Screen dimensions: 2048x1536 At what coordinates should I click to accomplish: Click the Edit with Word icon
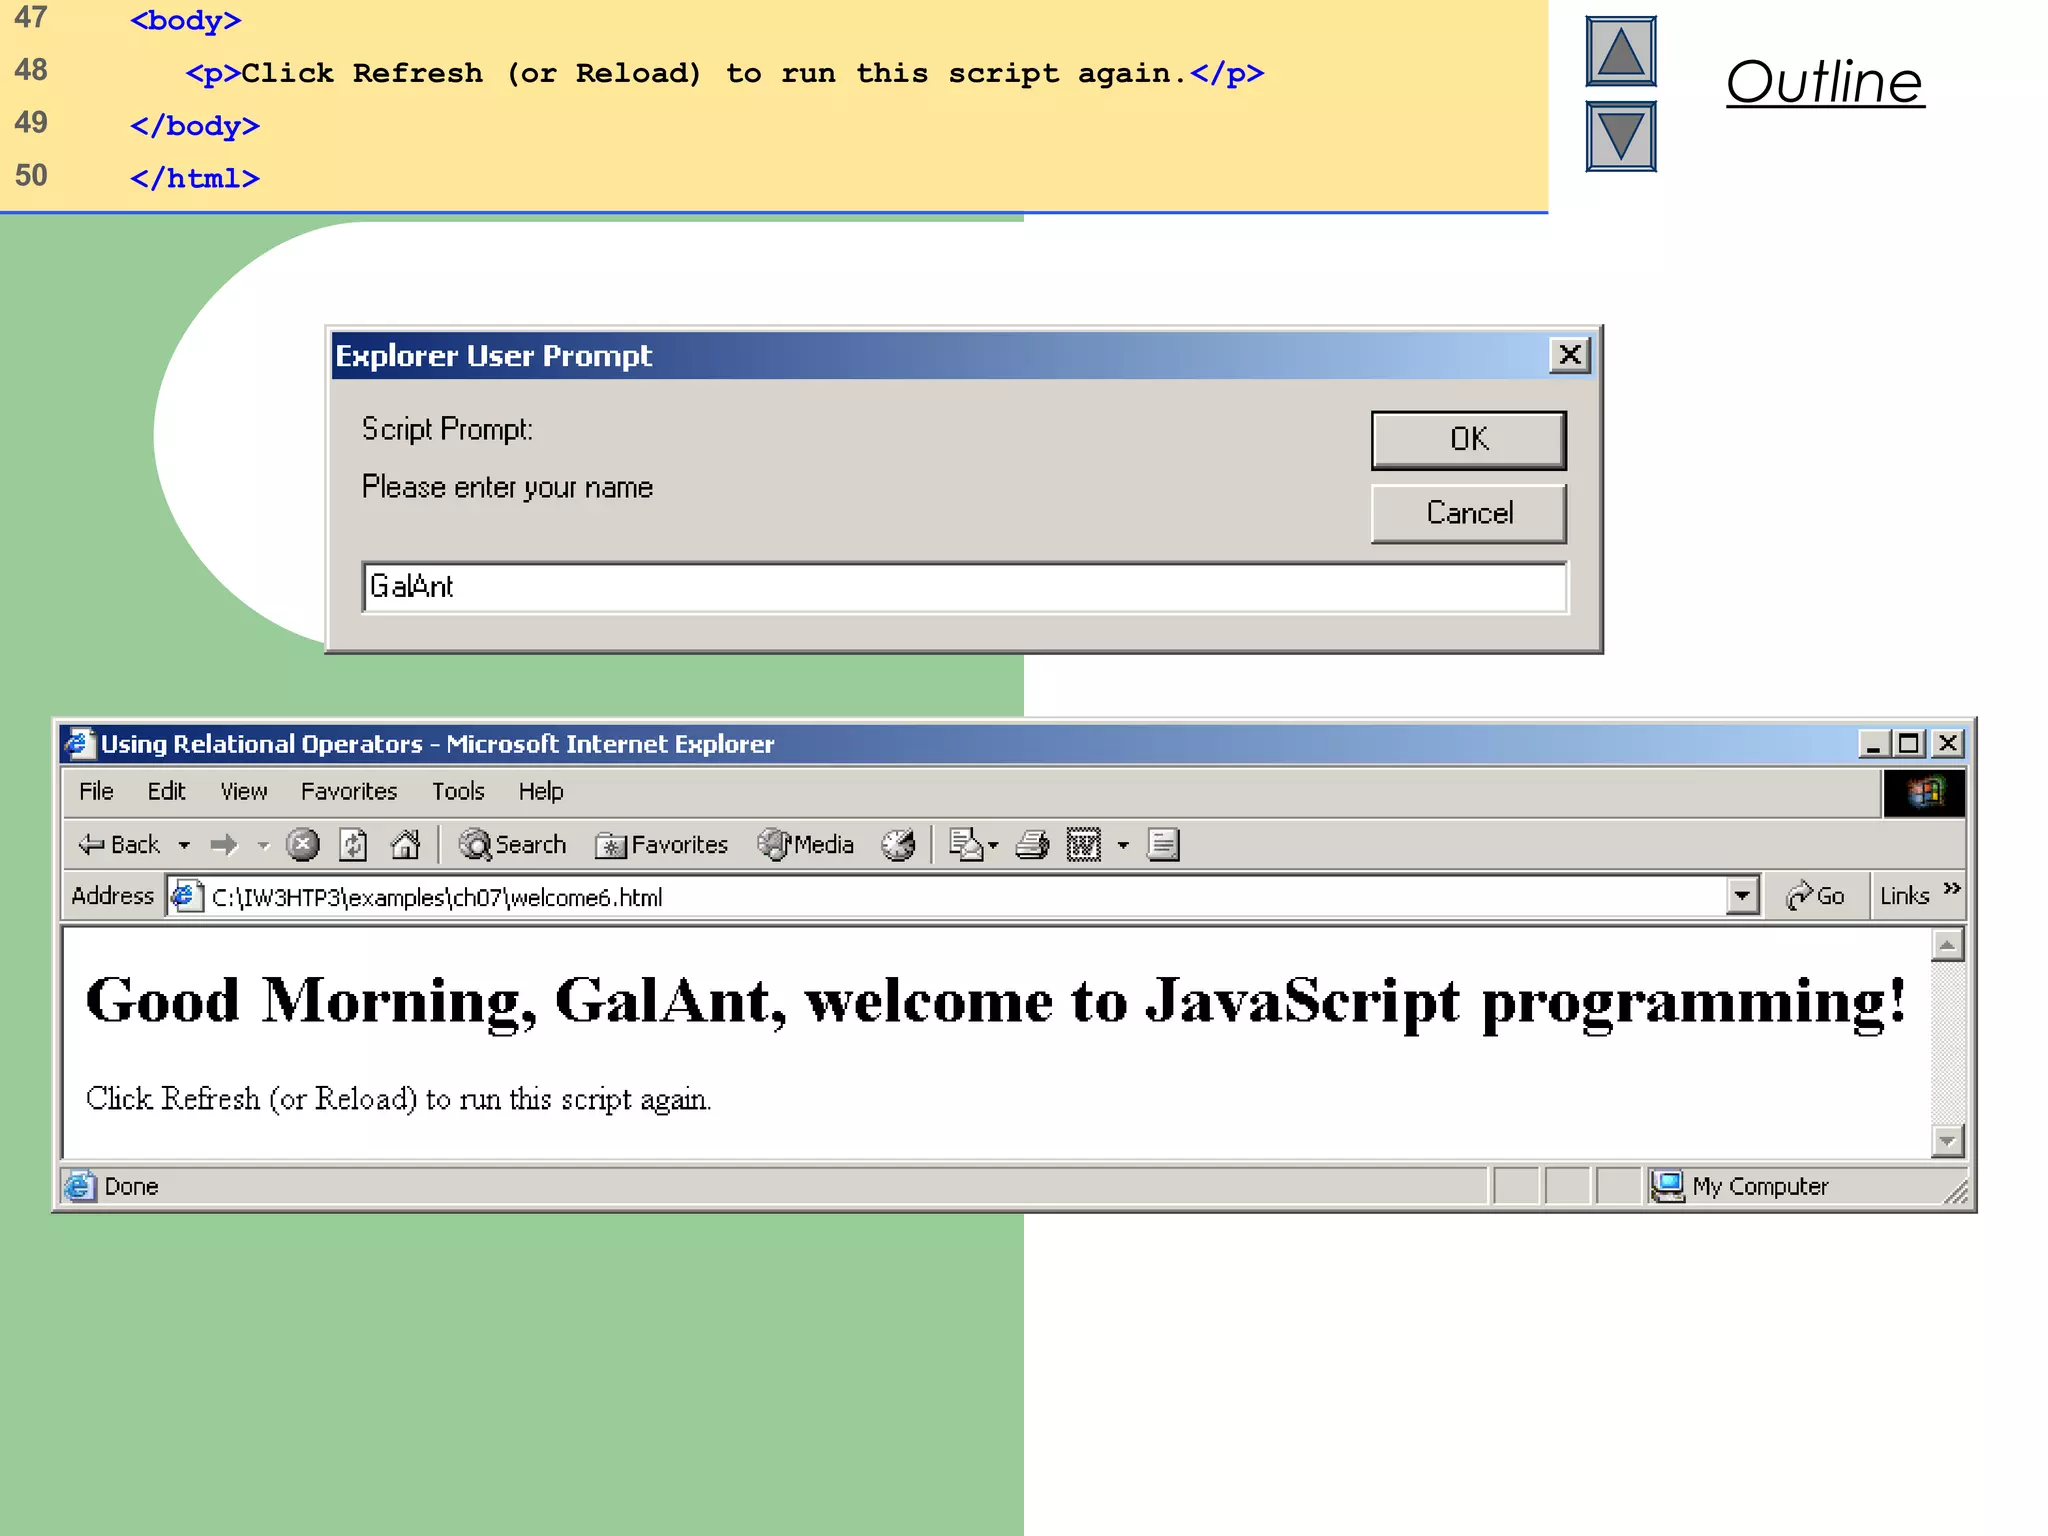tap(1084, 845)
